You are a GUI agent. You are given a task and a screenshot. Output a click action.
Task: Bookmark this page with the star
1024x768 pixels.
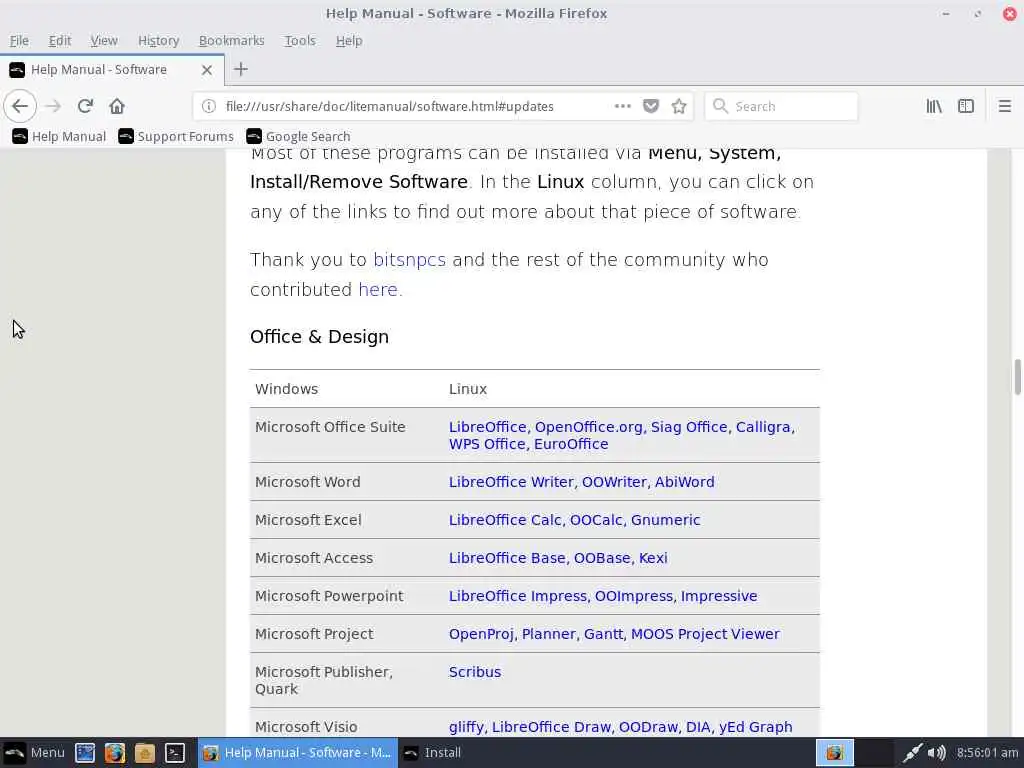tap(679, 106)
